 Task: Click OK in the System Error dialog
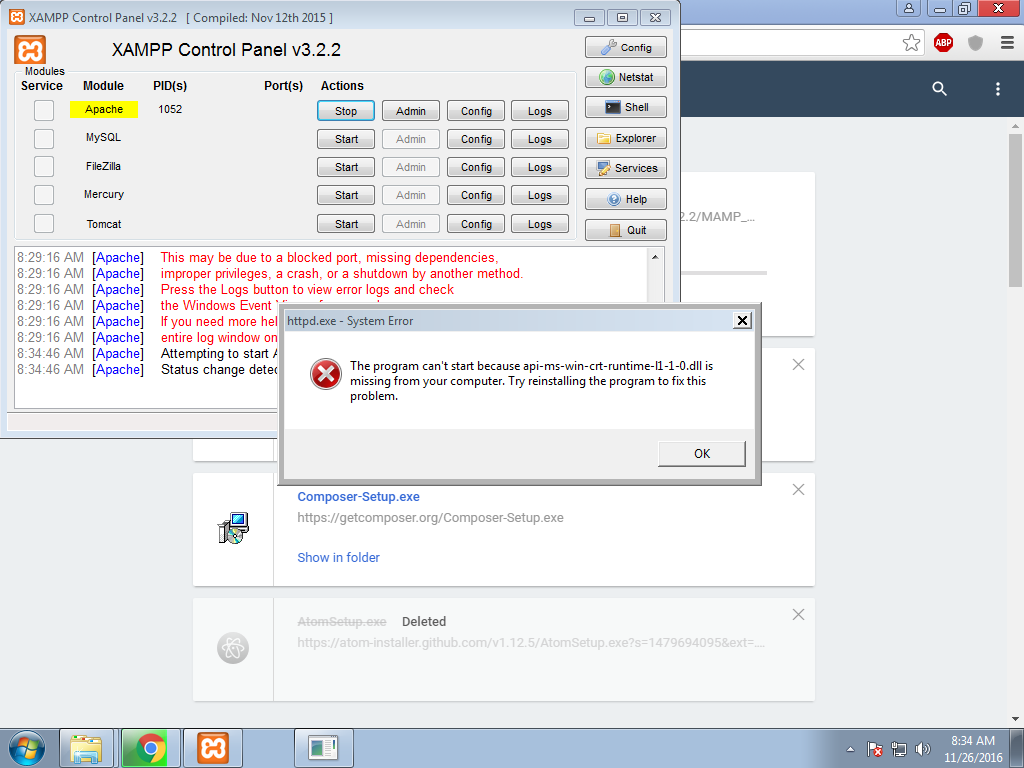(702, 454)
